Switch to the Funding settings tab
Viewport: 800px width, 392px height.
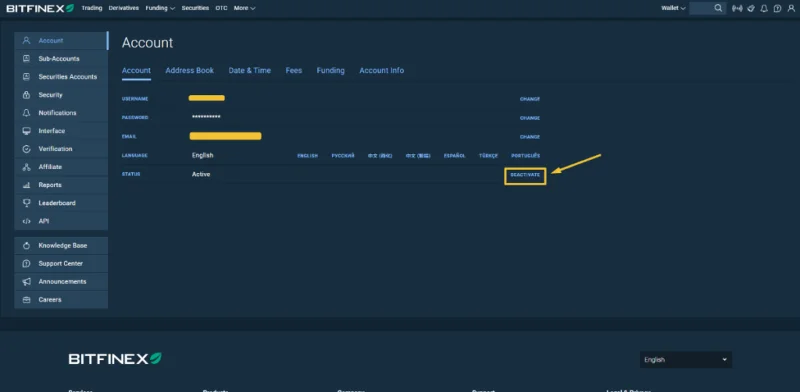(331, 70)
